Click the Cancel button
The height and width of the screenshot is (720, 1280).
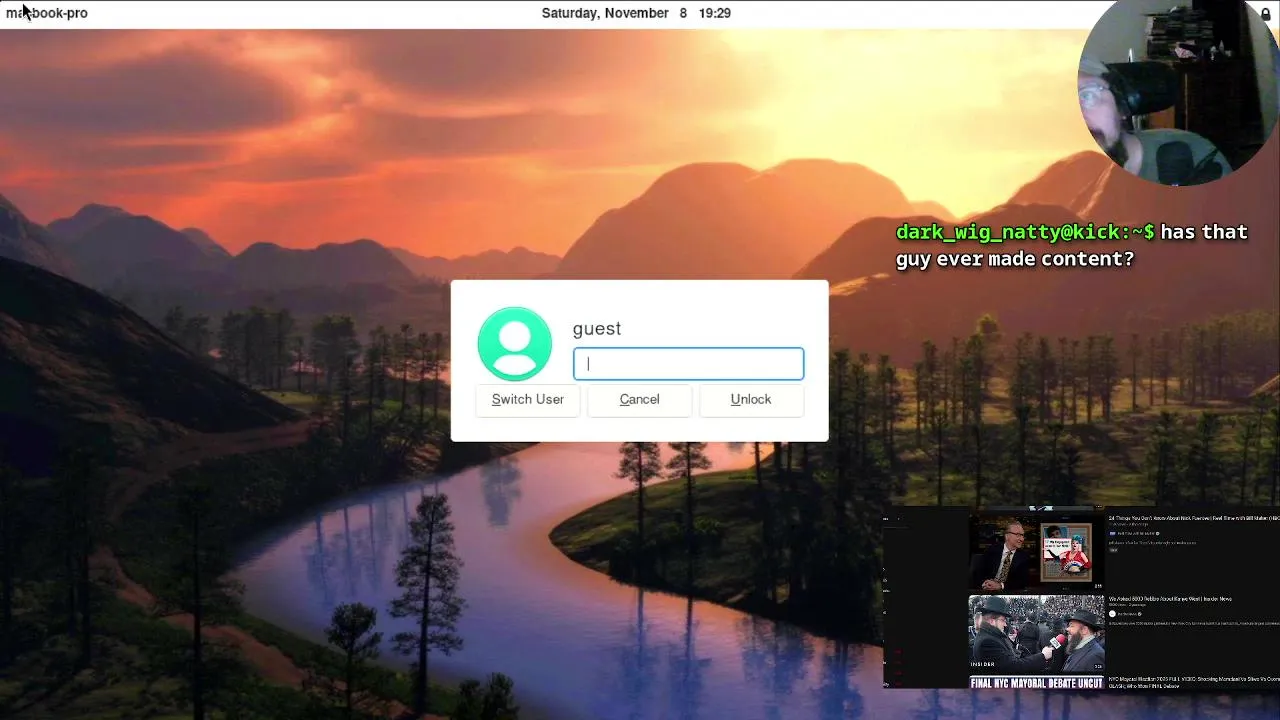point(639,399)
